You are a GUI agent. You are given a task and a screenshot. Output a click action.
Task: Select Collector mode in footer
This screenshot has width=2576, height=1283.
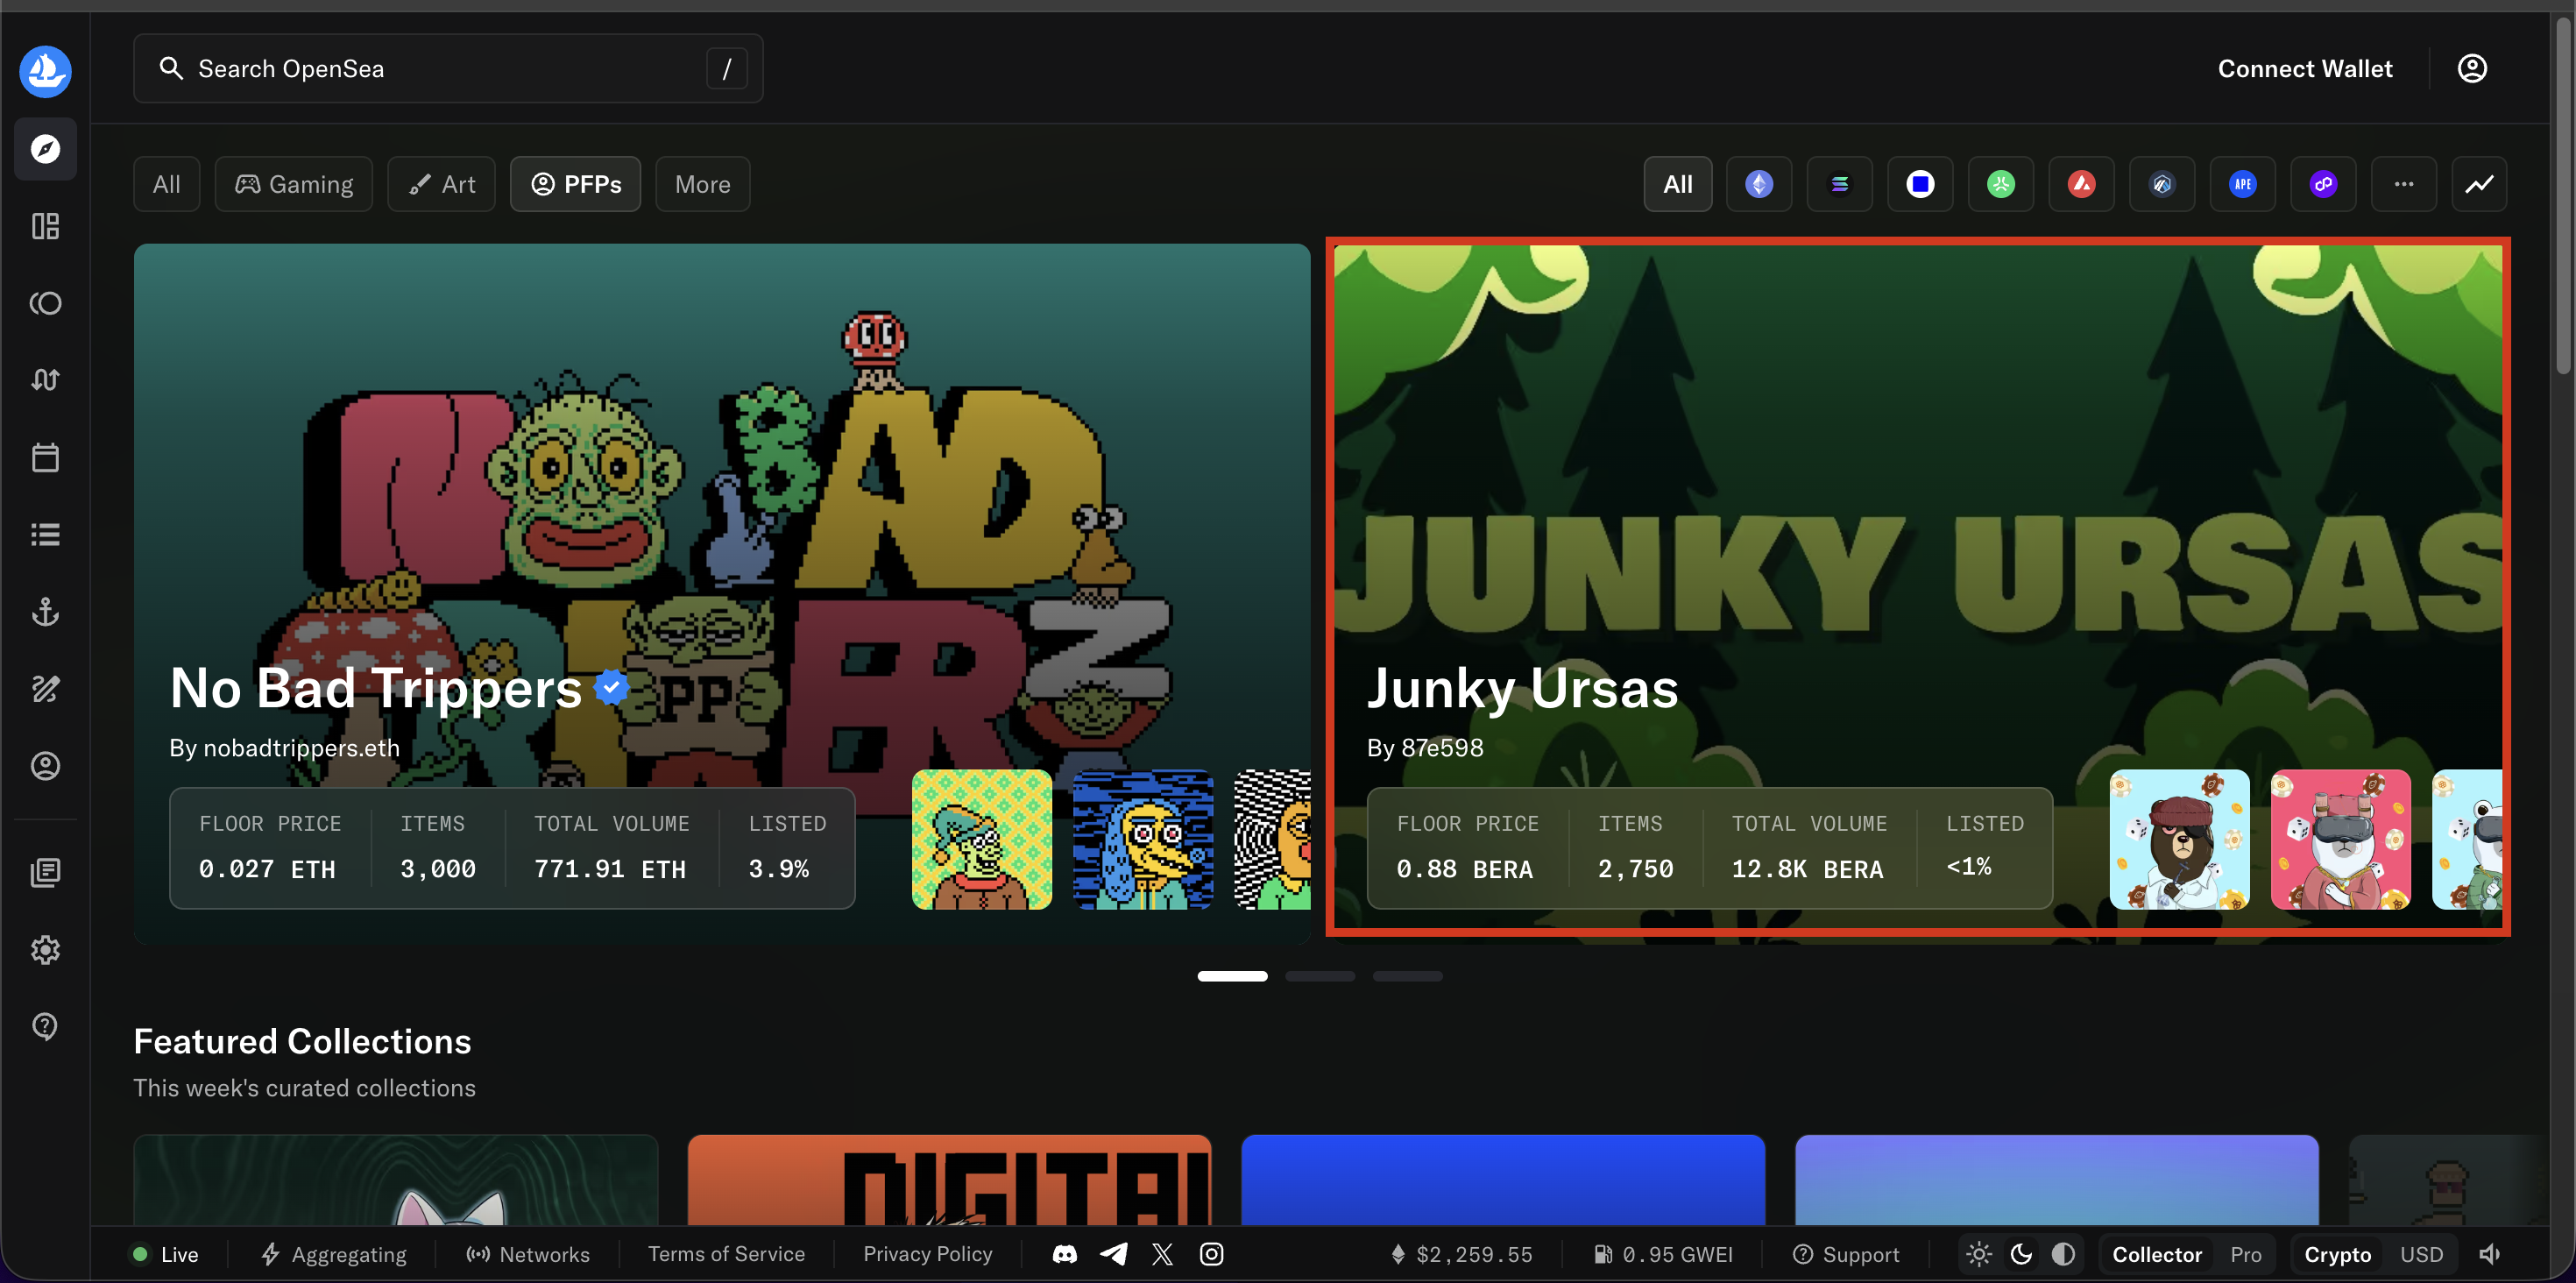coord(2157,1254)
